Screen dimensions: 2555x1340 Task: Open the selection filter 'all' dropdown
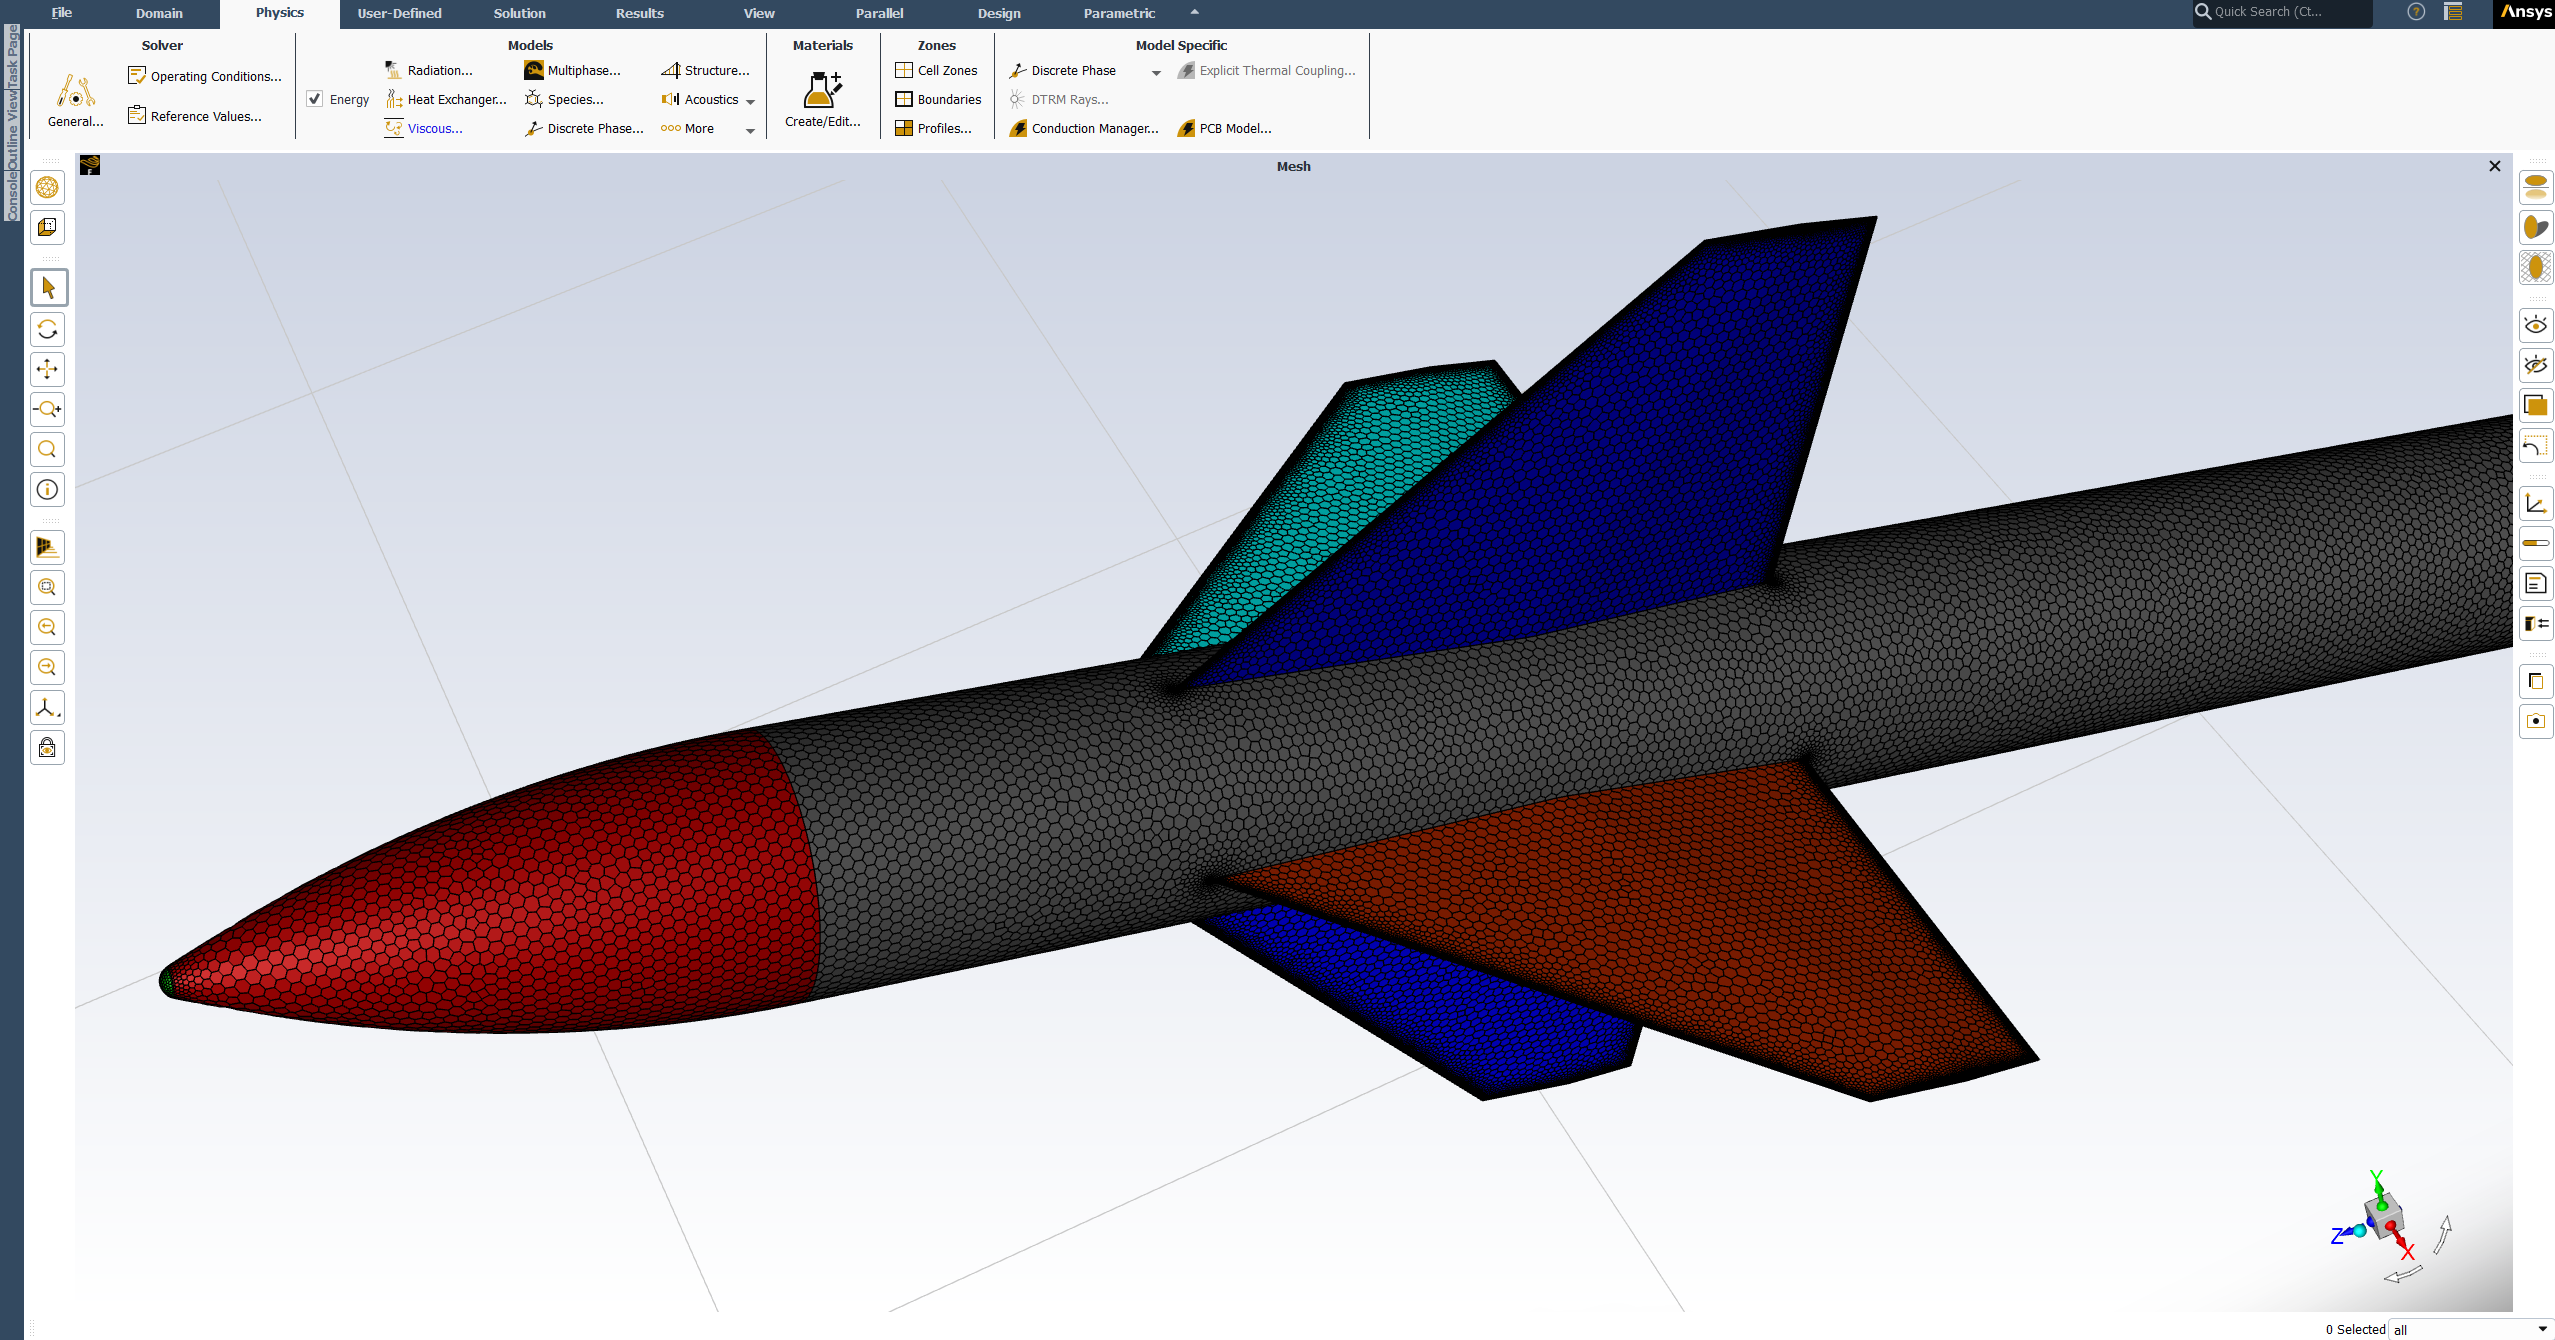(2470, 1329)
